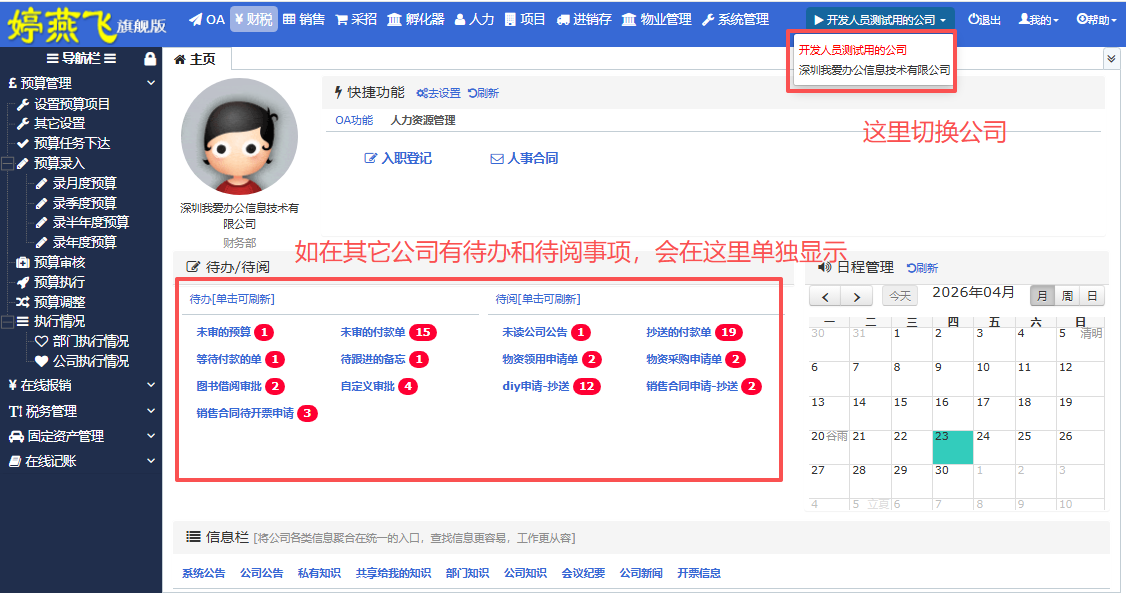
Task: Open the 财税 module in the top bar
Action: (253, 17)
